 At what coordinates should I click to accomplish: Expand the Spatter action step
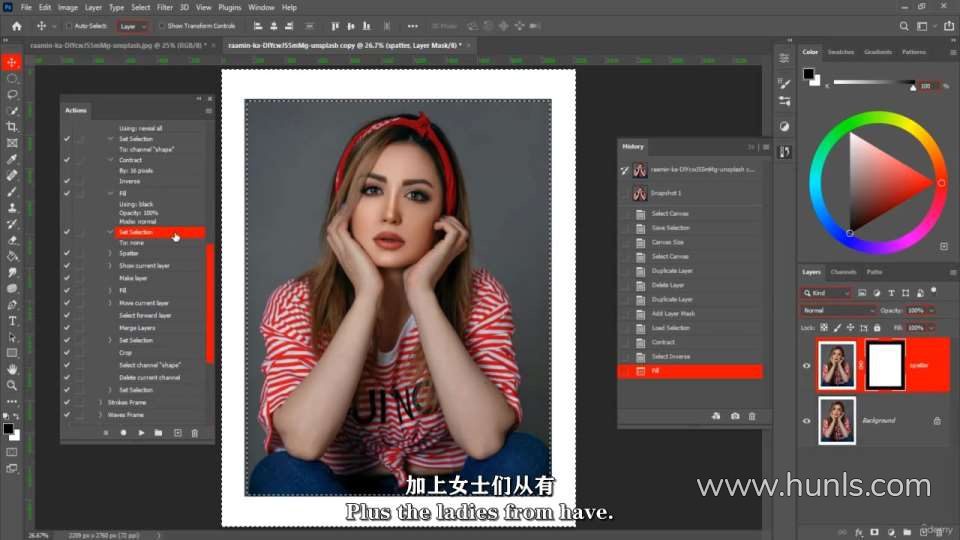click(110, 253)
